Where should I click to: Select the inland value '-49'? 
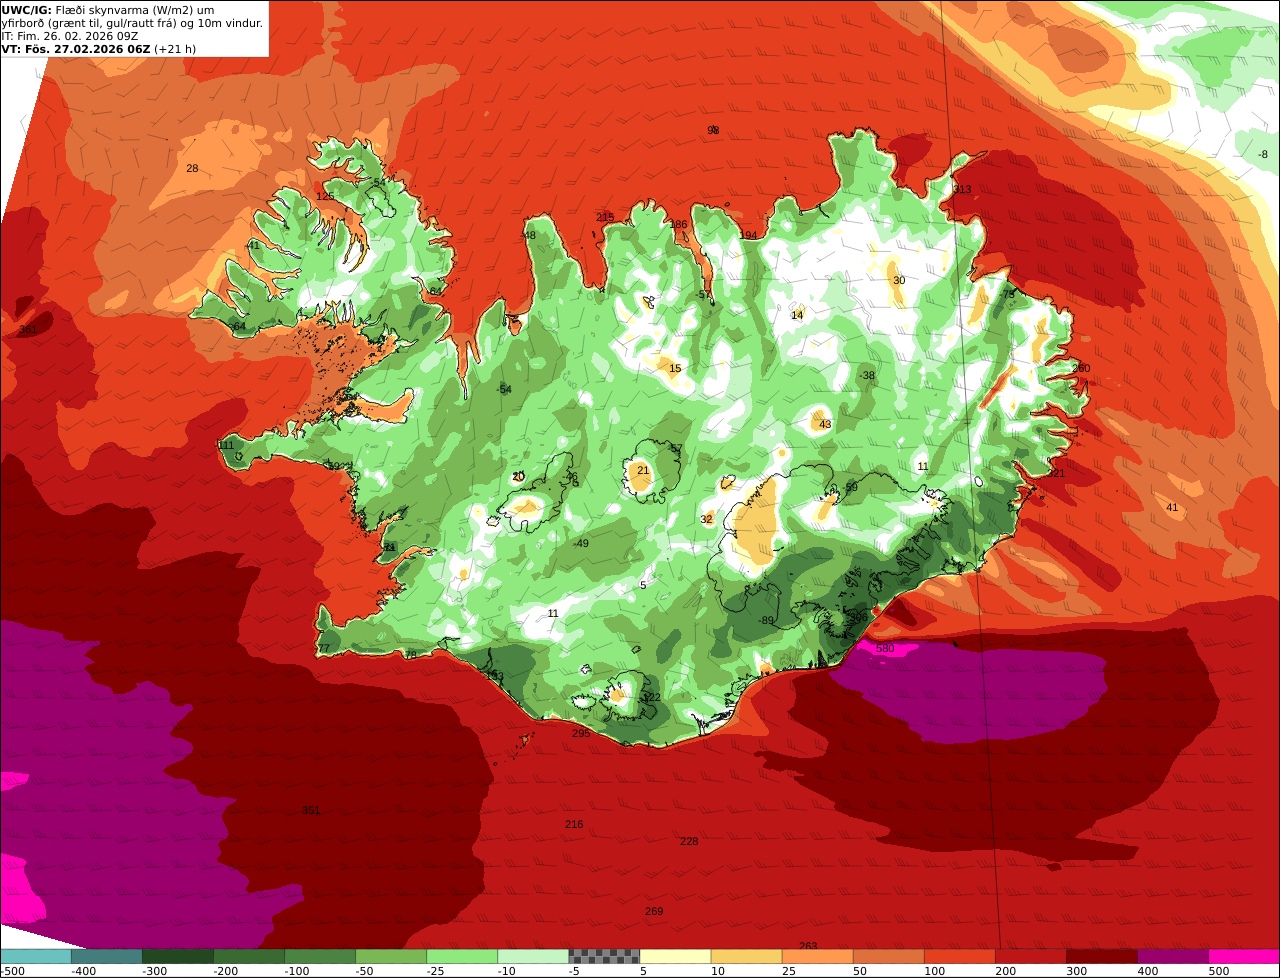click(x=581, y=543)
